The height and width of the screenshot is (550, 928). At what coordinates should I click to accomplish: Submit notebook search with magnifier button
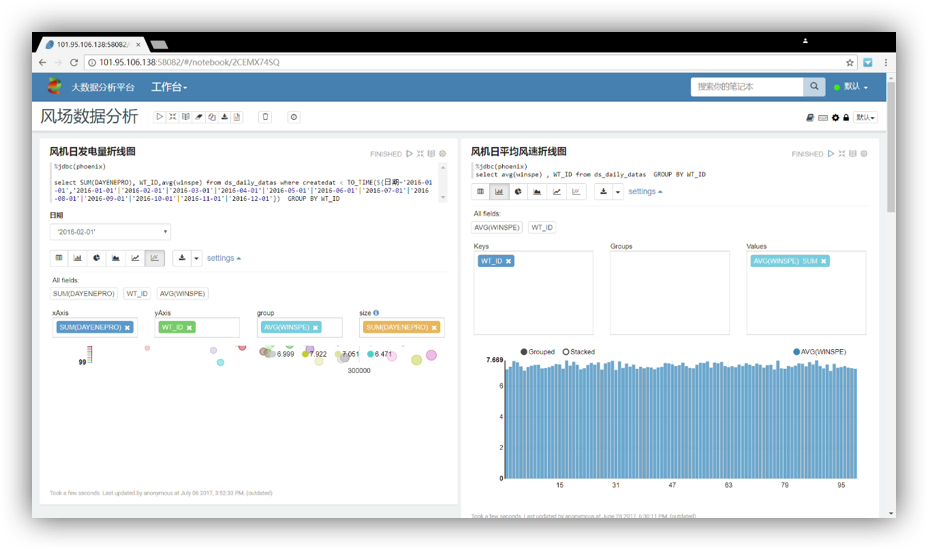click(x=814, y=86)
